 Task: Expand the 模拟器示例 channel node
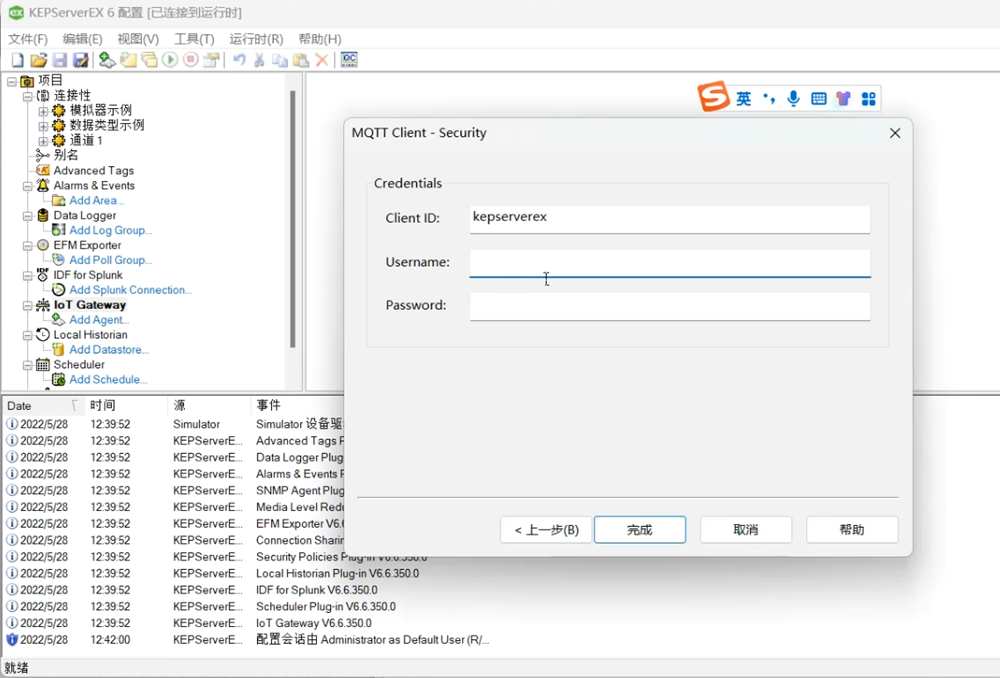click(43, 111)
